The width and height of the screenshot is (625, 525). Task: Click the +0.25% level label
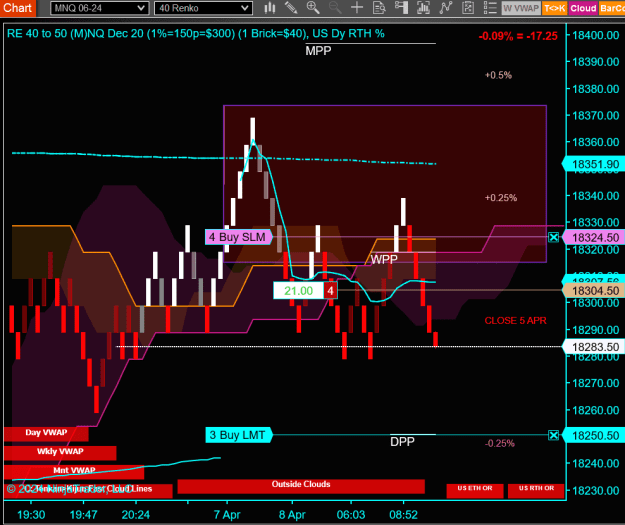point(501,198)
